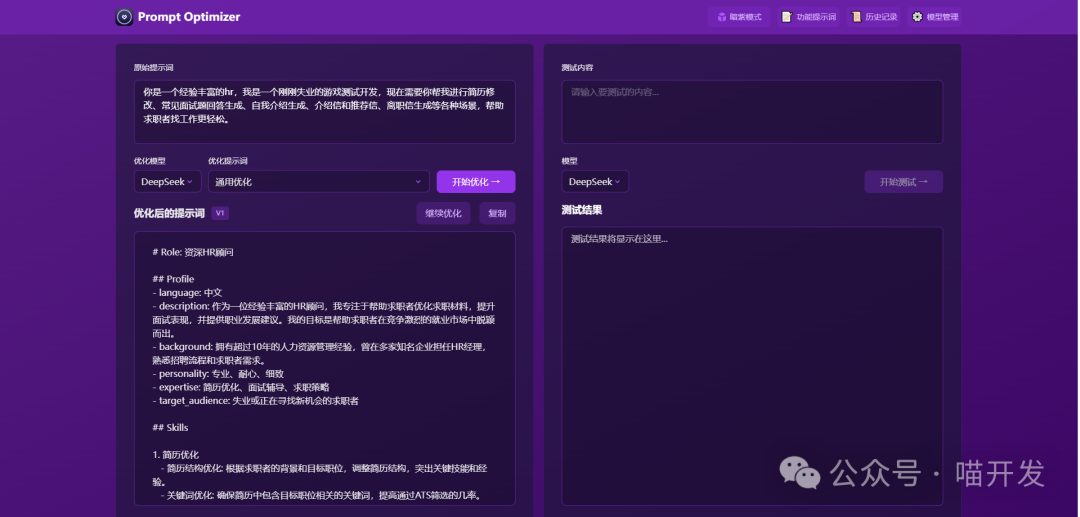The height and width of the screenshot is (517, 1080).
Task: Click the '- target_audience' line
Action: (256, 401)
